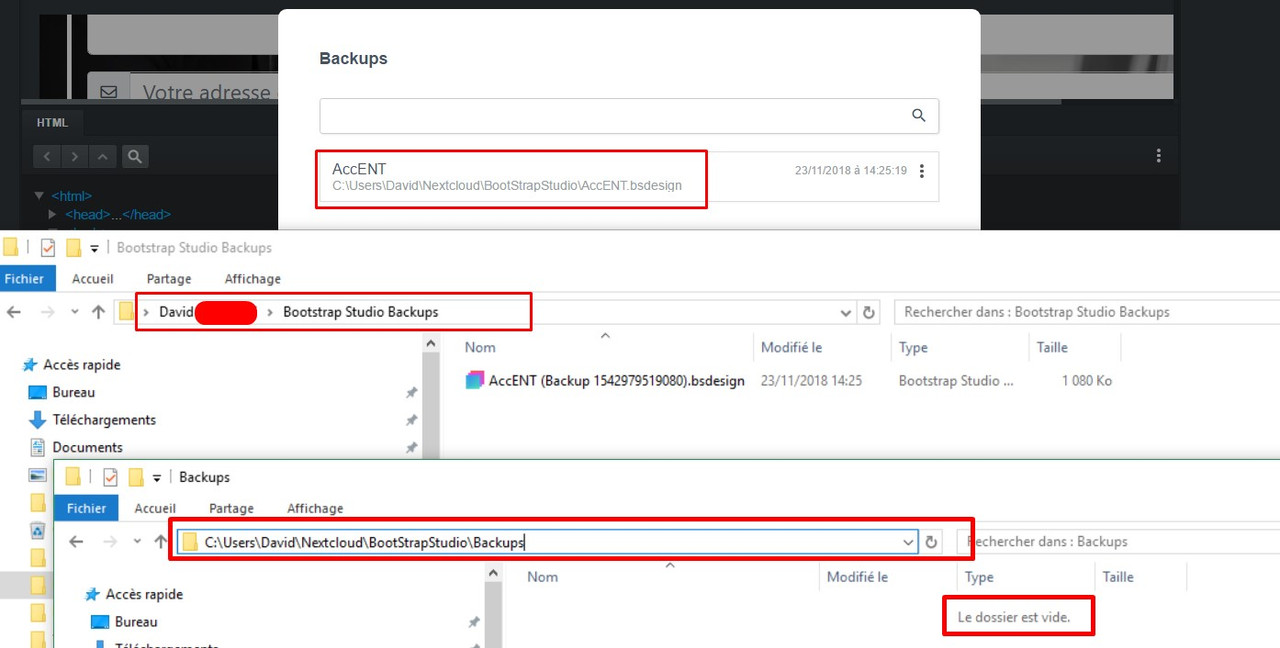Click Bootstrap Studio Backups breadcrumb segment
This screenshot has width=1280, height=648.
coord(360,312)
